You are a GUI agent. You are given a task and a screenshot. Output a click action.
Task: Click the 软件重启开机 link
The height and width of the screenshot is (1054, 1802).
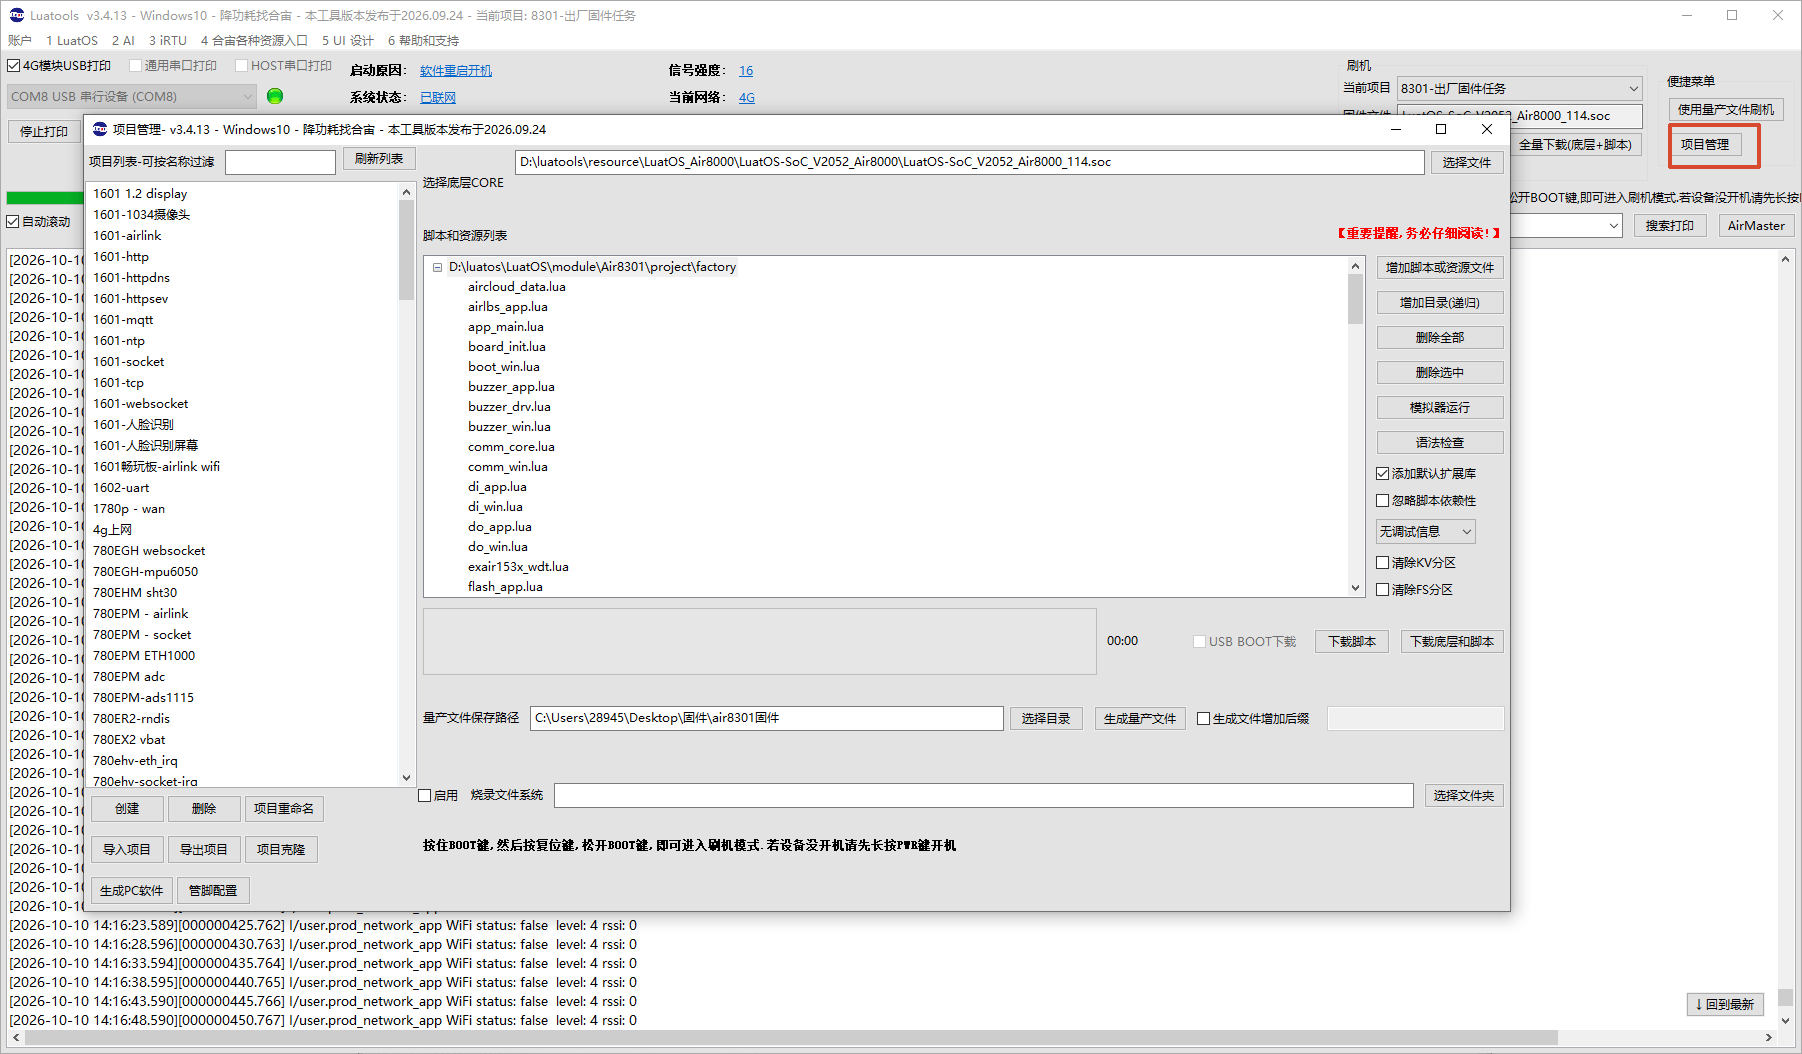coord(456,71)
